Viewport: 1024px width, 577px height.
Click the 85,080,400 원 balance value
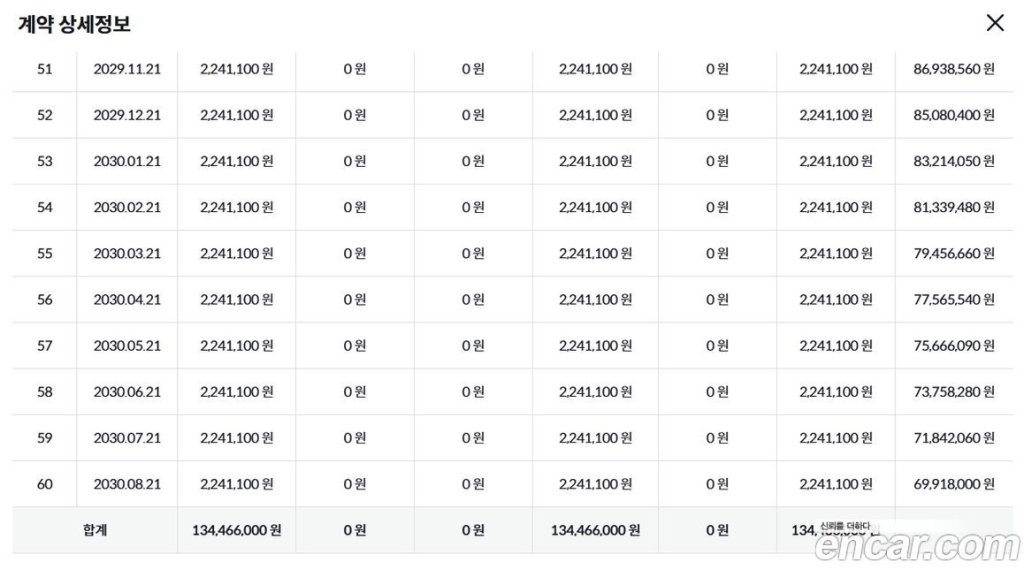click(954, 115)
